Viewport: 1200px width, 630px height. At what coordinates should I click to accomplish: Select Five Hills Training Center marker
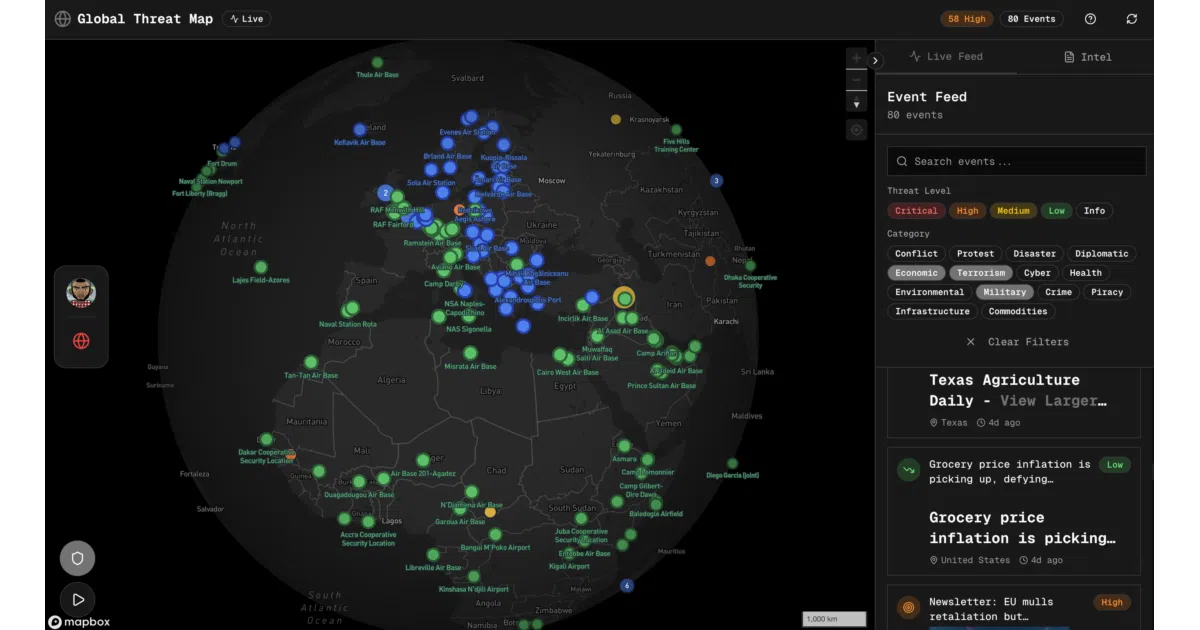pos(676,130)
